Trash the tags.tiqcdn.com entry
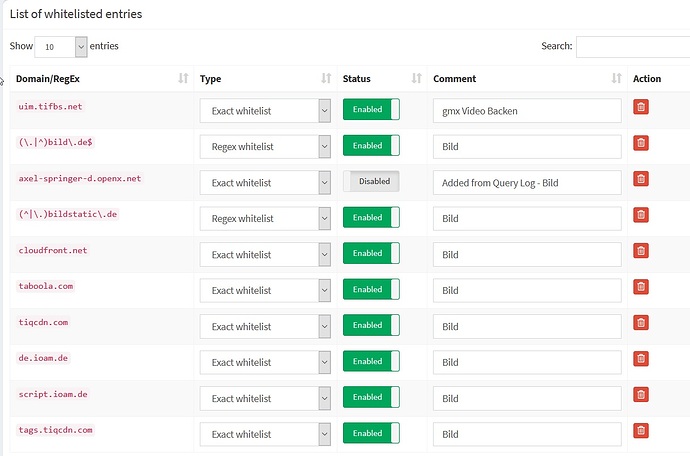Viewport: 690px width, 456px height. pos(641,431)
